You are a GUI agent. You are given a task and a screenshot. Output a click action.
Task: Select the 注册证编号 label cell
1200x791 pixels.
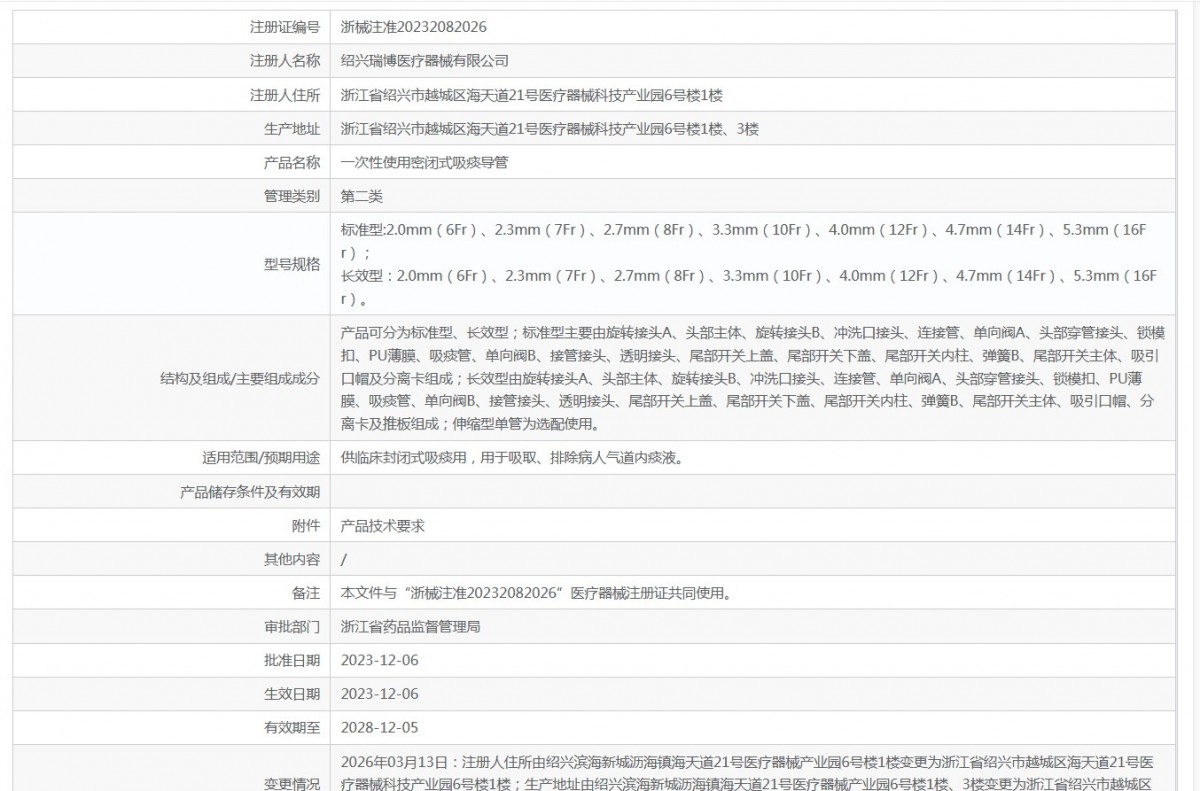(x=284, y=27)
